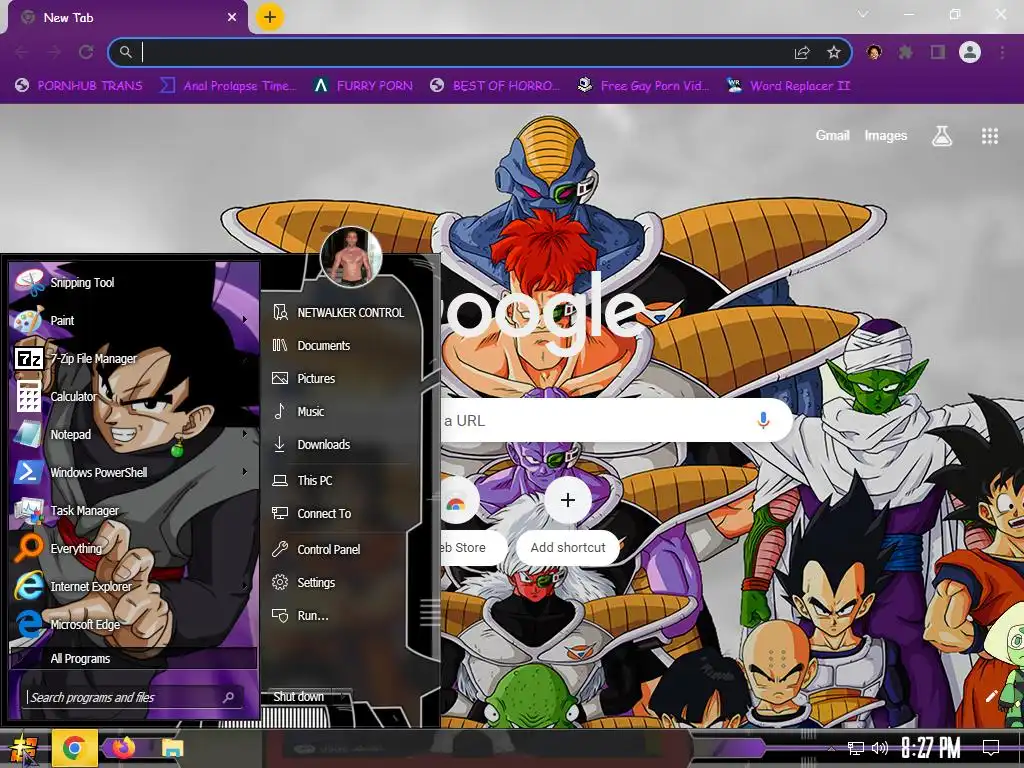Go back to the previous page
The width and height of the screenshot is (1024, 768).
point(22,52)
